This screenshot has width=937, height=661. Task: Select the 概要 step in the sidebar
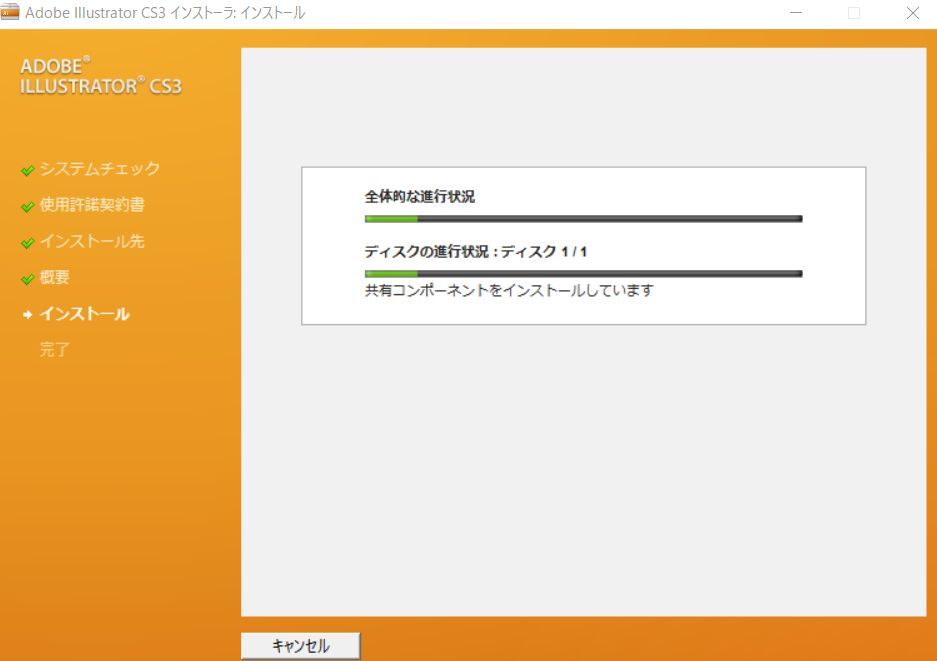(x=54, y=277)
